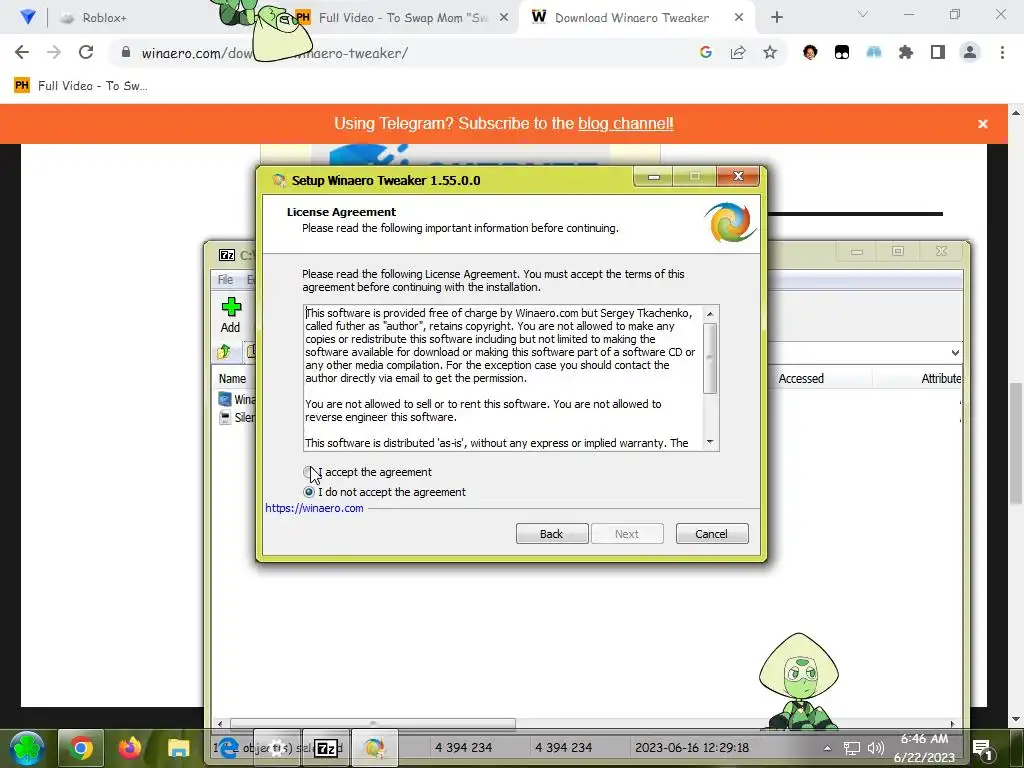Bookmark this page with star icon
The height and width of the screenshot is (768, 1024).
pos(770,52)
